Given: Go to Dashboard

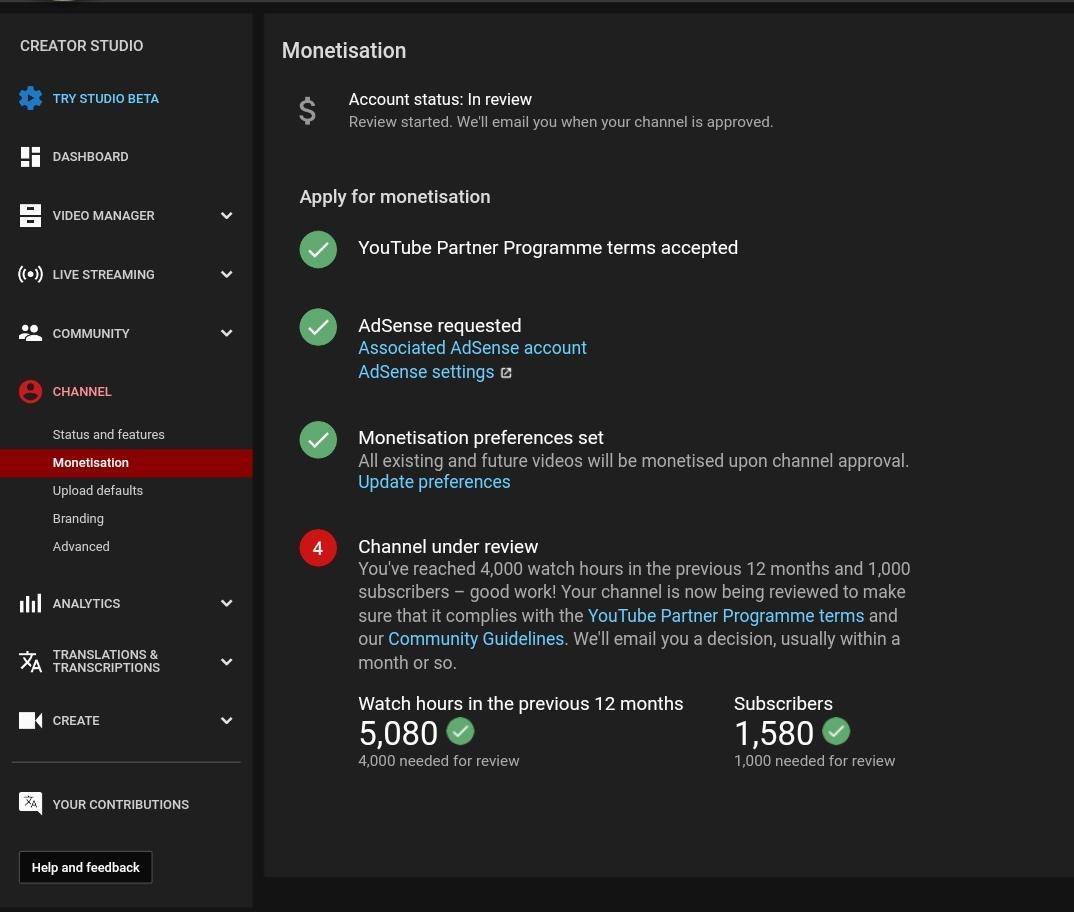Looking at the screenshot, I should pos(90,157).
